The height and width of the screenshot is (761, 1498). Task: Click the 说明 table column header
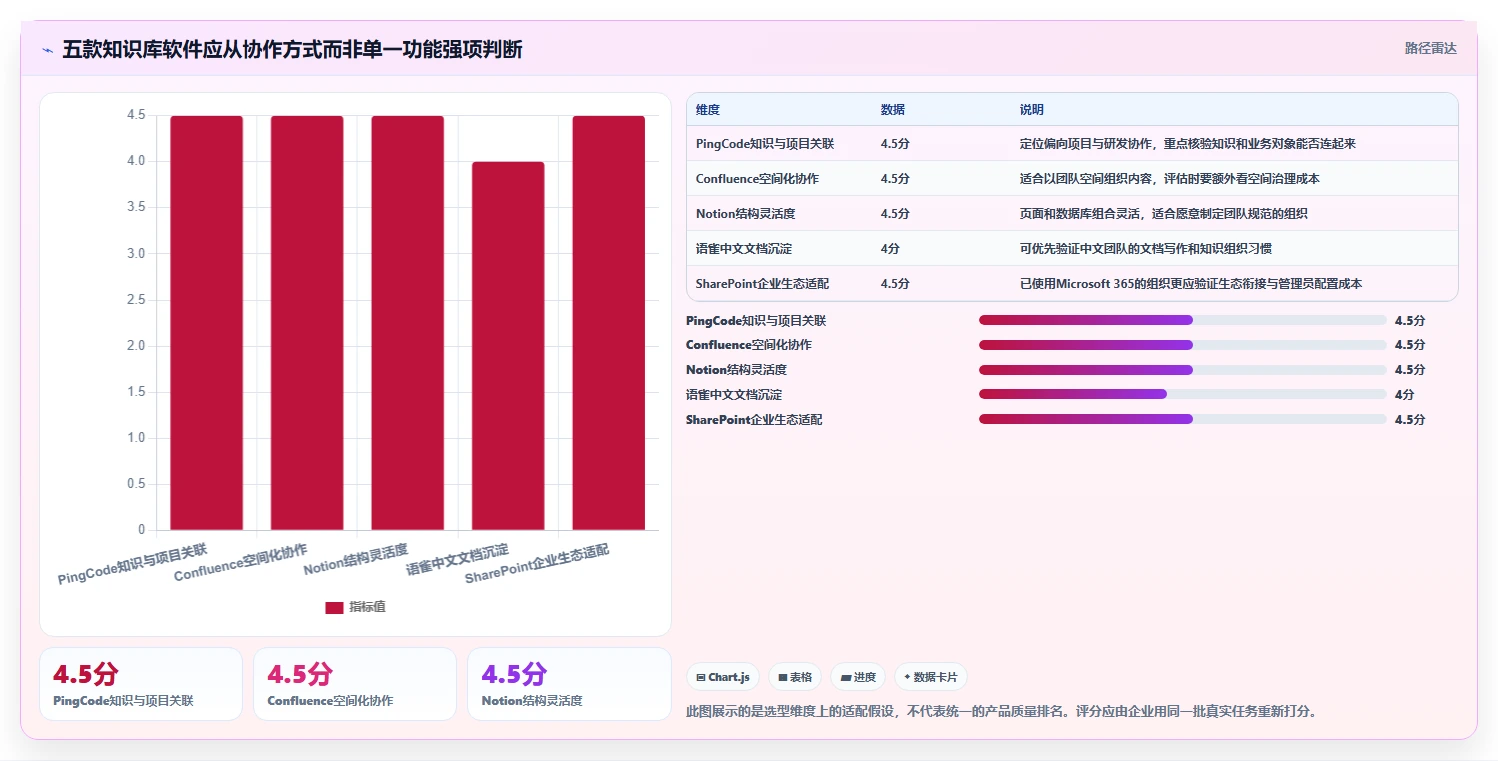(x=1032, y=109)
